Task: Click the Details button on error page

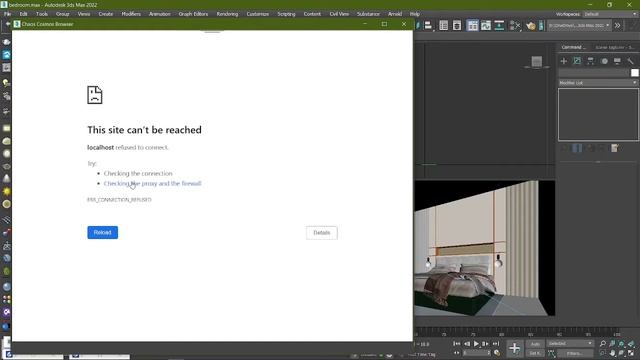Action: 322,233
